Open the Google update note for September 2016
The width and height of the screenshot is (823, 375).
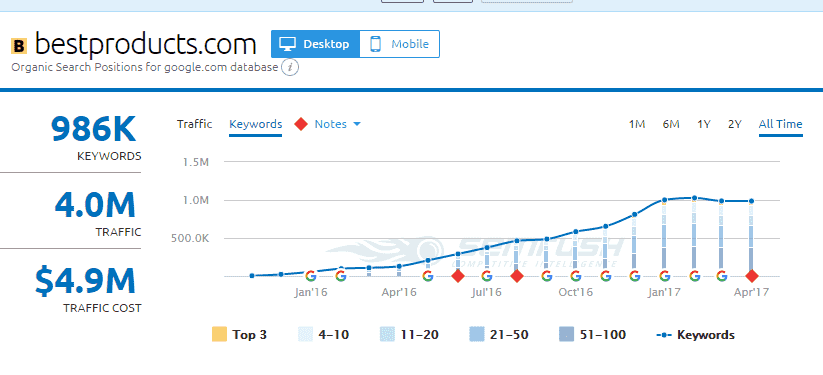[546, 276]
